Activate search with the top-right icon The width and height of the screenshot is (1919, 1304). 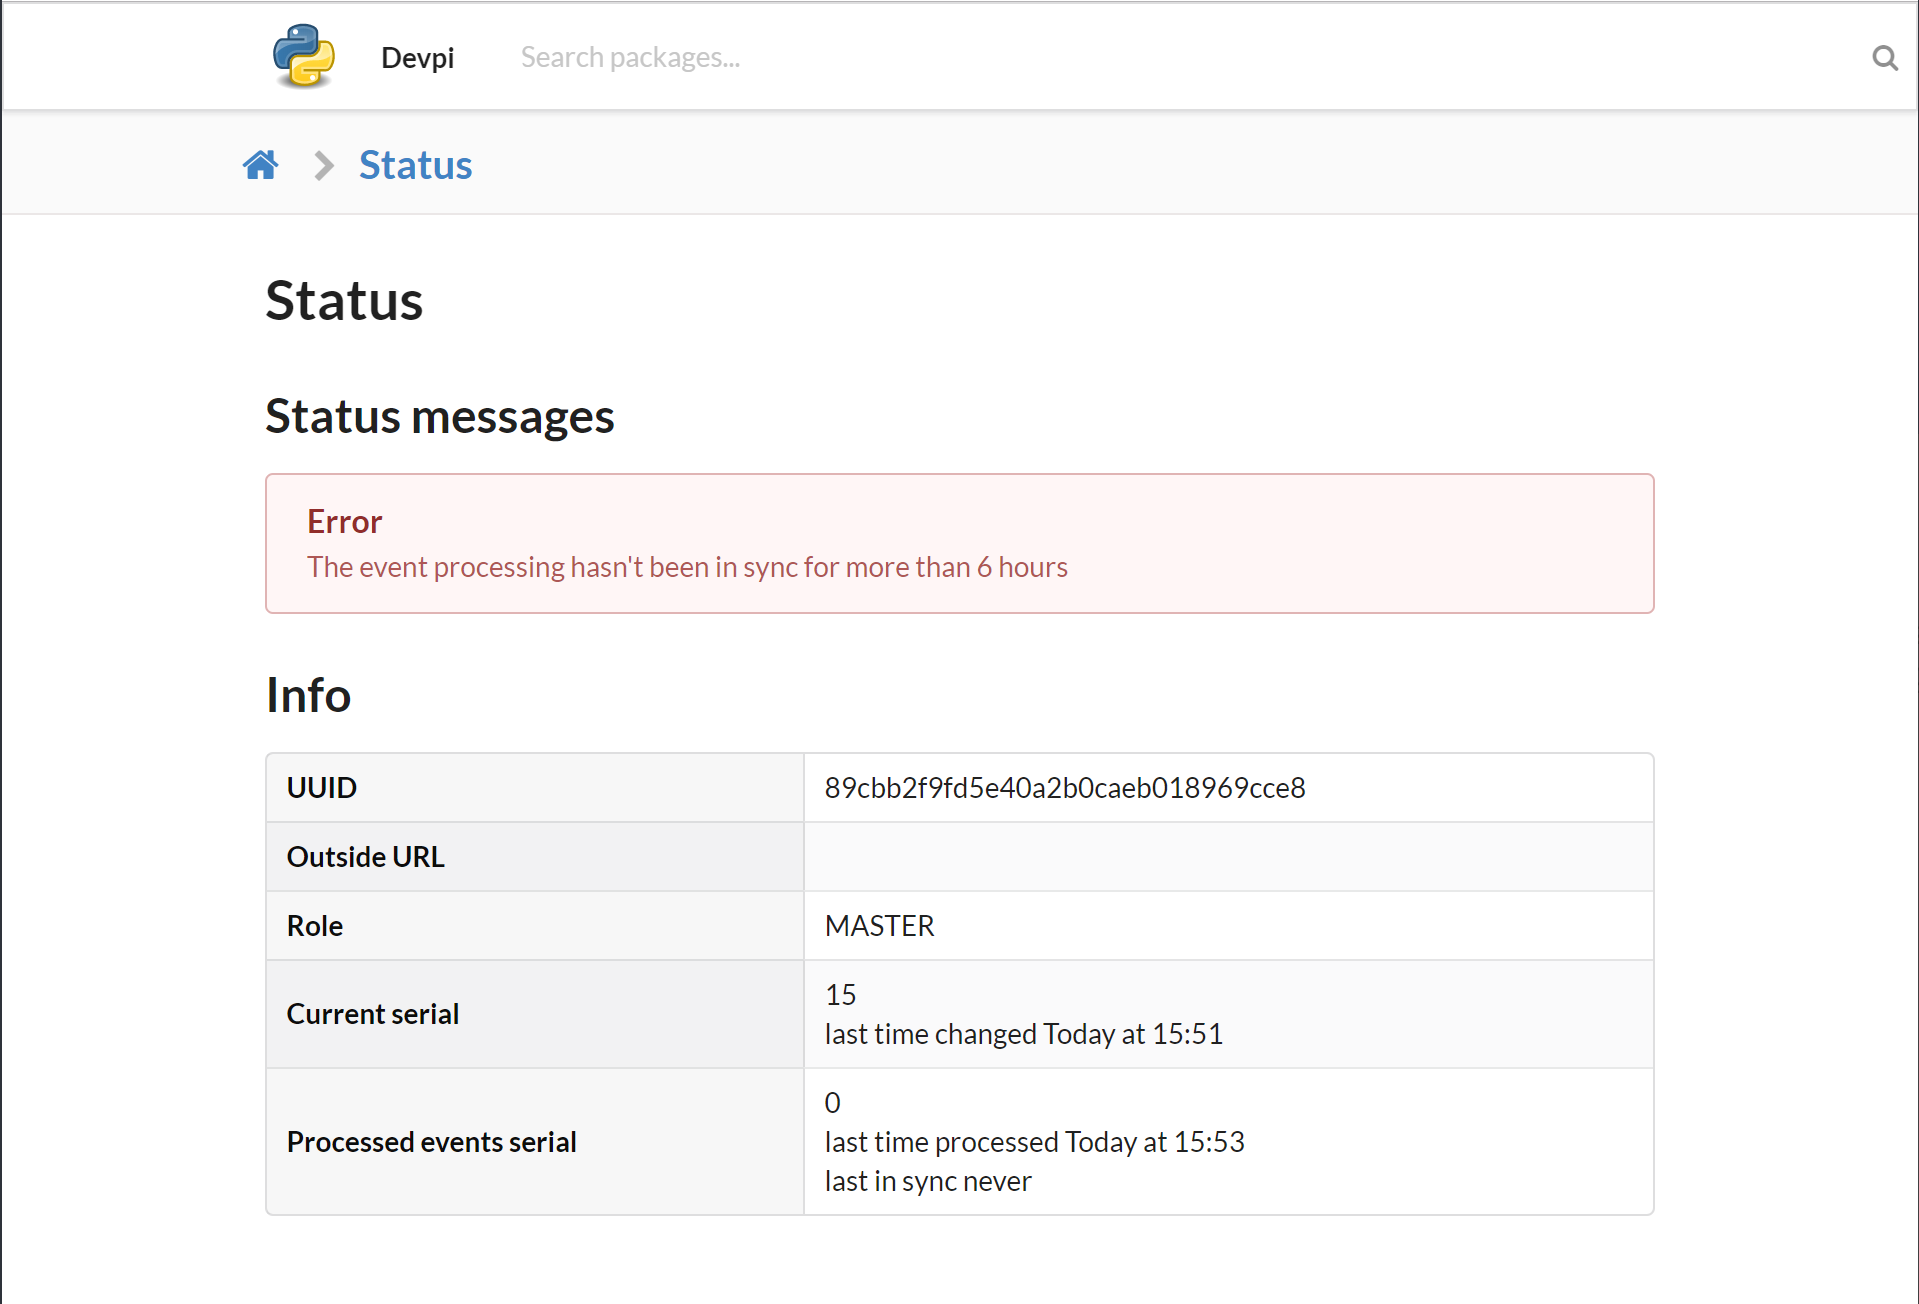1884,58
